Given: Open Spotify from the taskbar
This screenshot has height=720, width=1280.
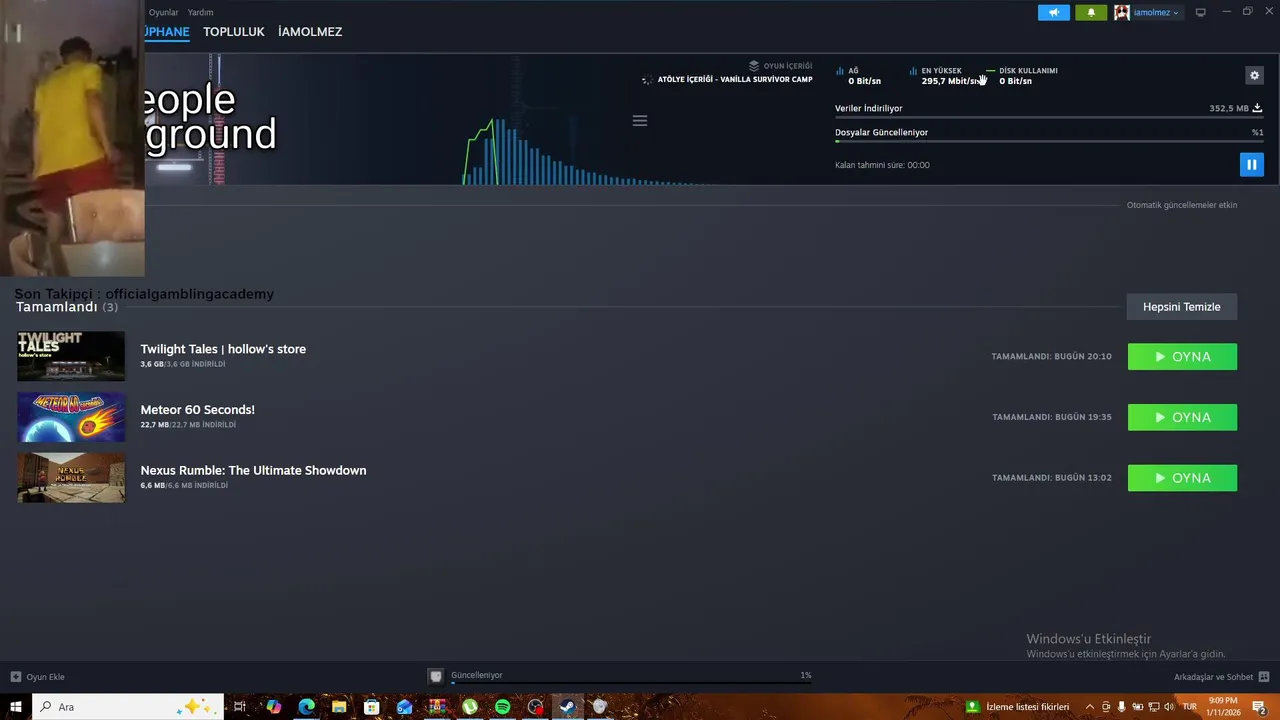Looking at the screenshot, I should (502, 707).
